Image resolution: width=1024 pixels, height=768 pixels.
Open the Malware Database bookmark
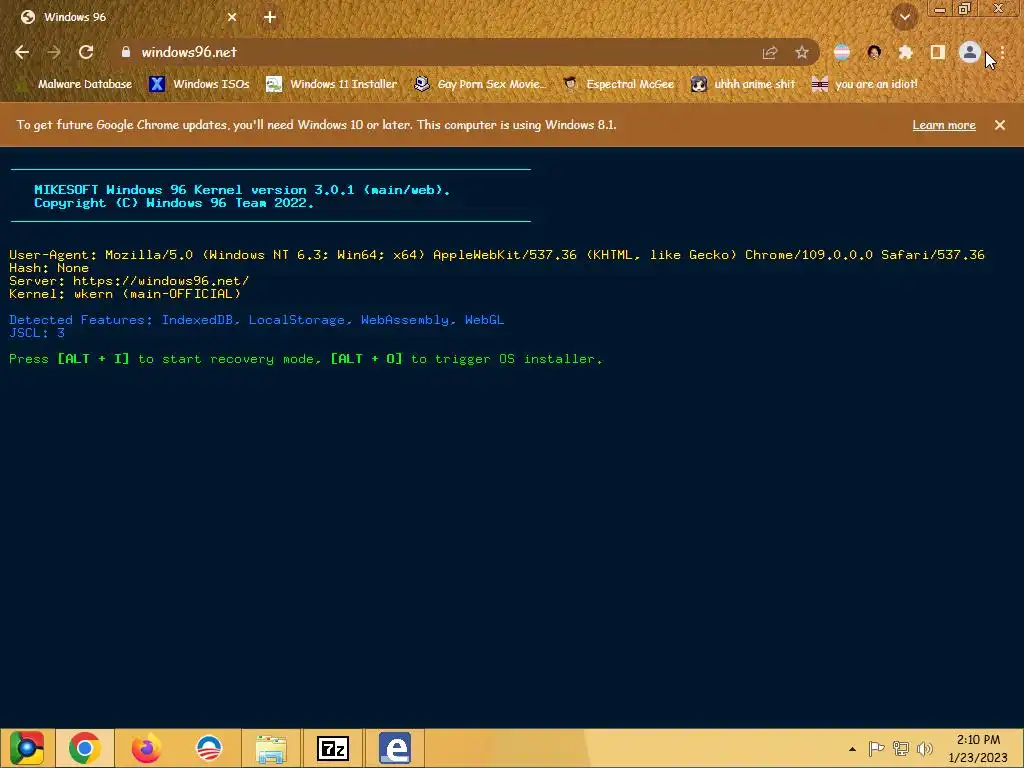pyautogui.click(x=74, y=84)
